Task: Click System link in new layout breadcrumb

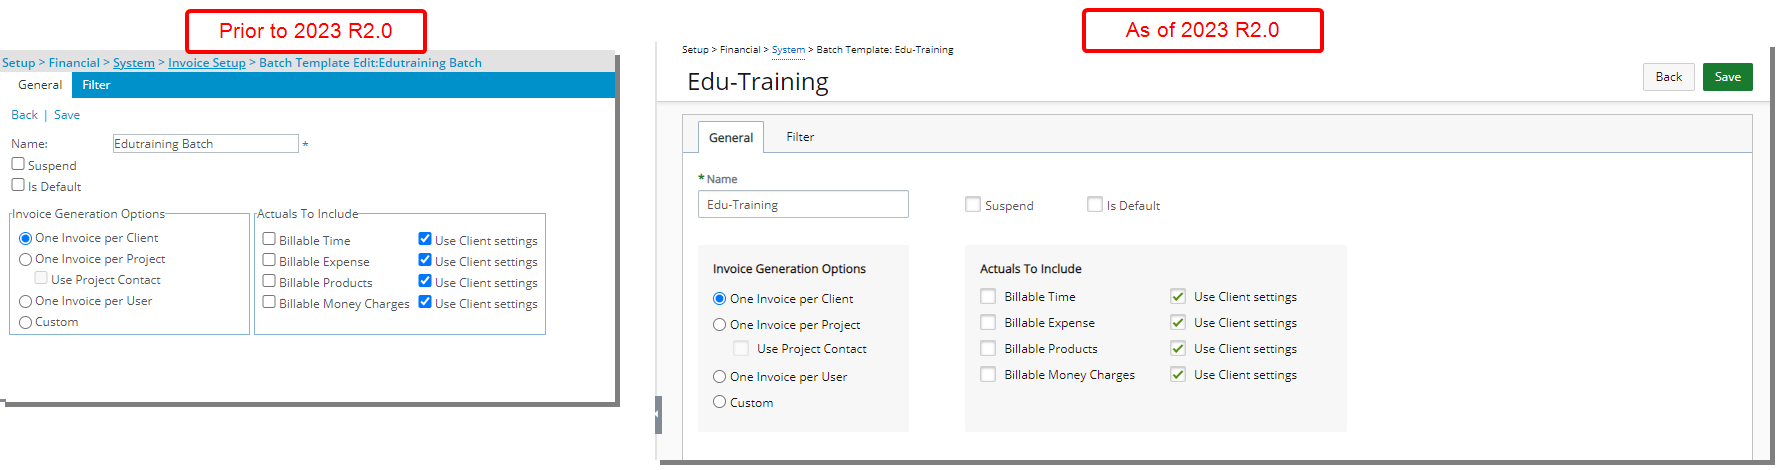Action: 788,49
